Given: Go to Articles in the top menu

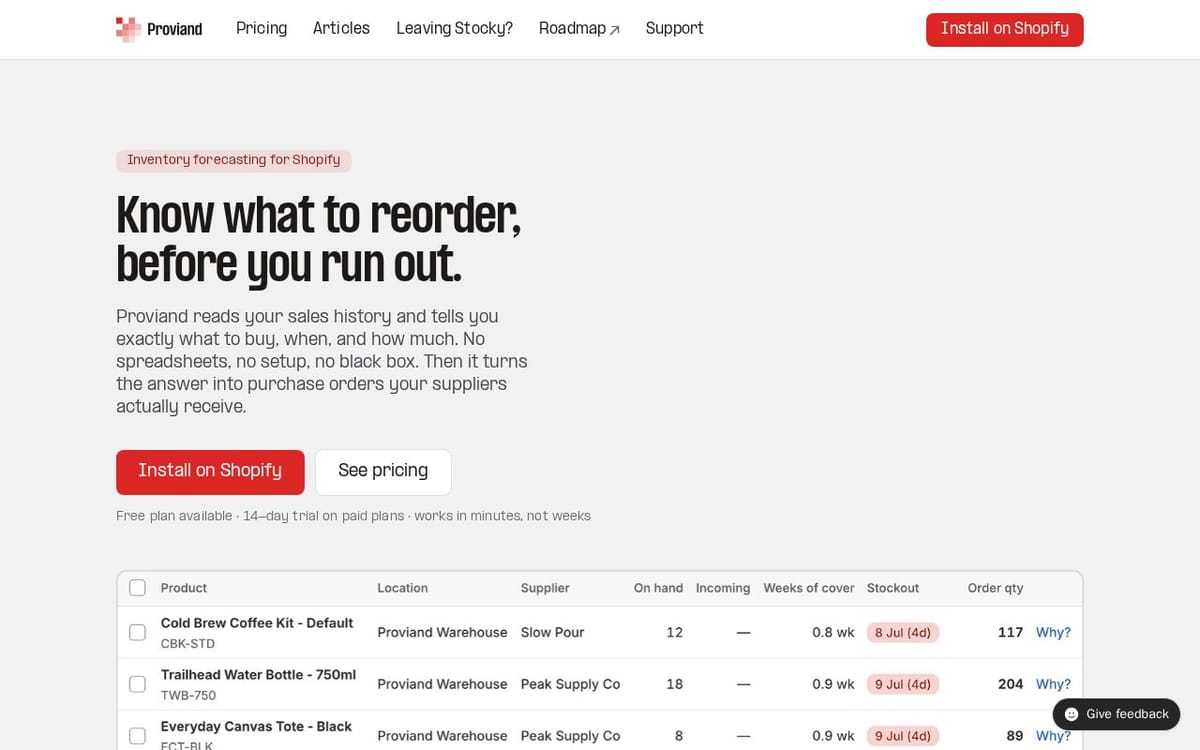Looking at the screenshot, I should [x=341, y=28].
